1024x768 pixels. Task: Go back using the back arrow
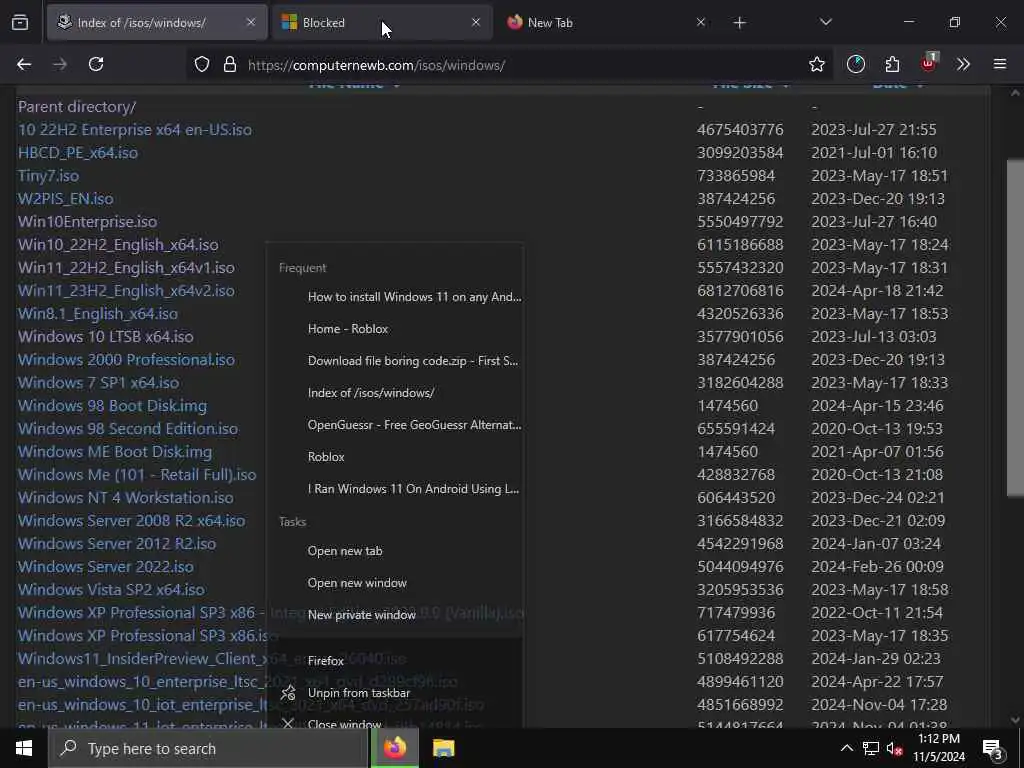pos(24,64)
